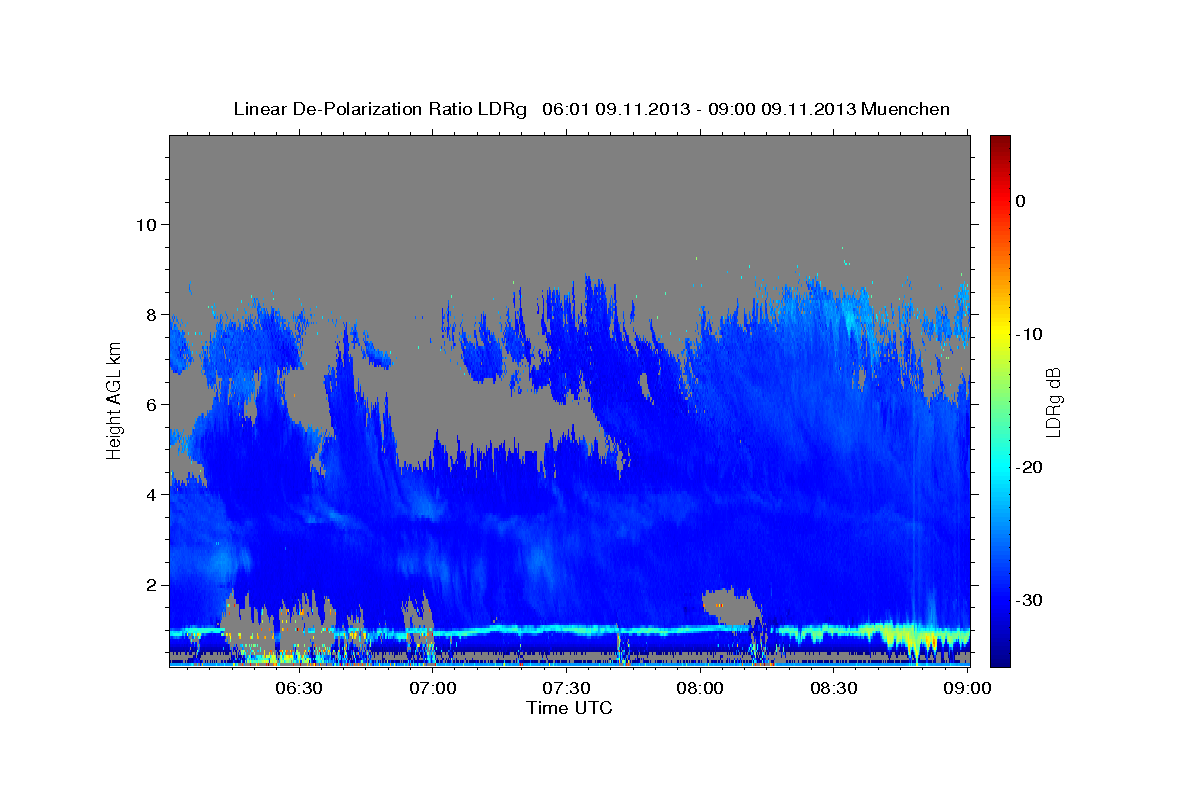Click the colorbar value -30
The image size is (1200, 800).
(1029, 600)
